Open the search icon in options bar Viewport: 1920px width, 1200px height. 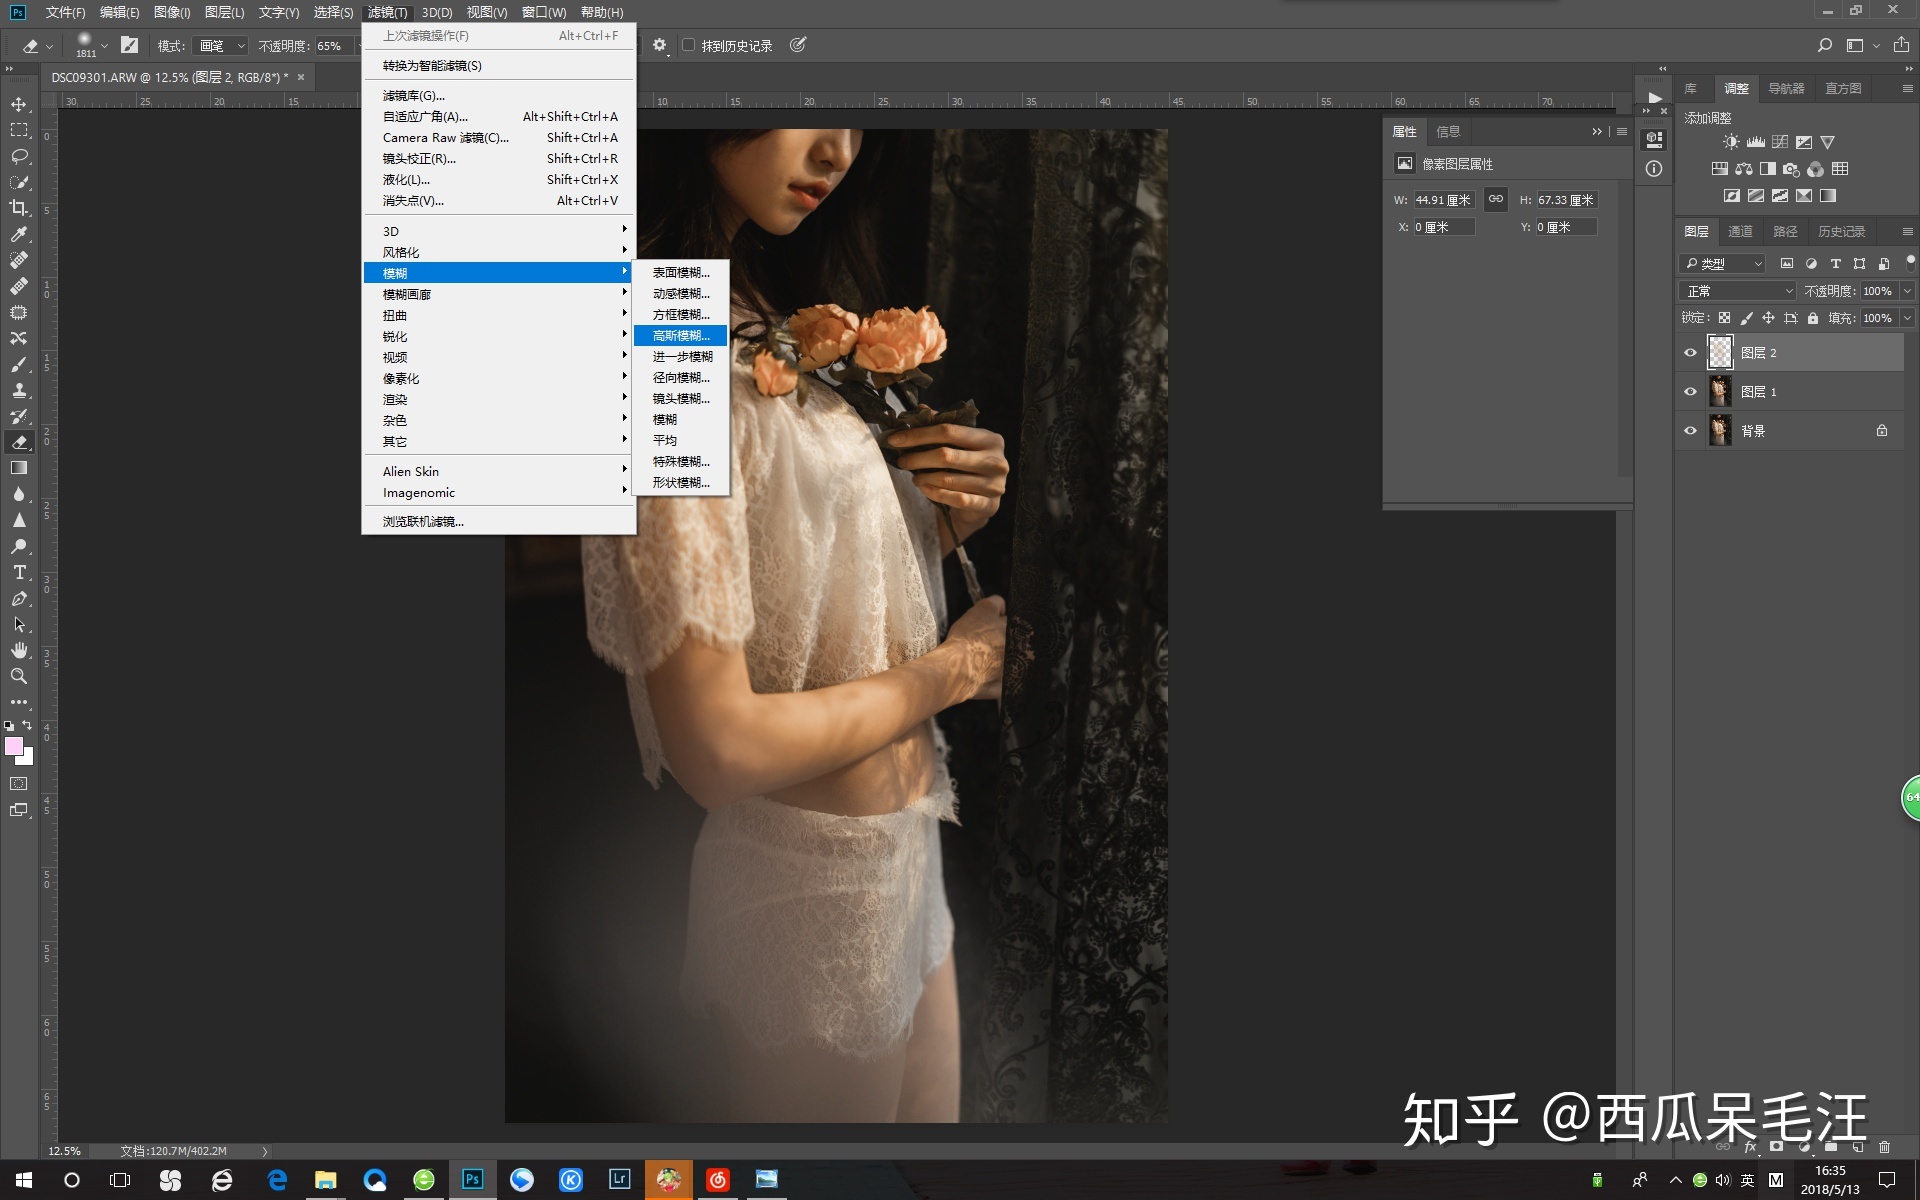[1824, 45]
